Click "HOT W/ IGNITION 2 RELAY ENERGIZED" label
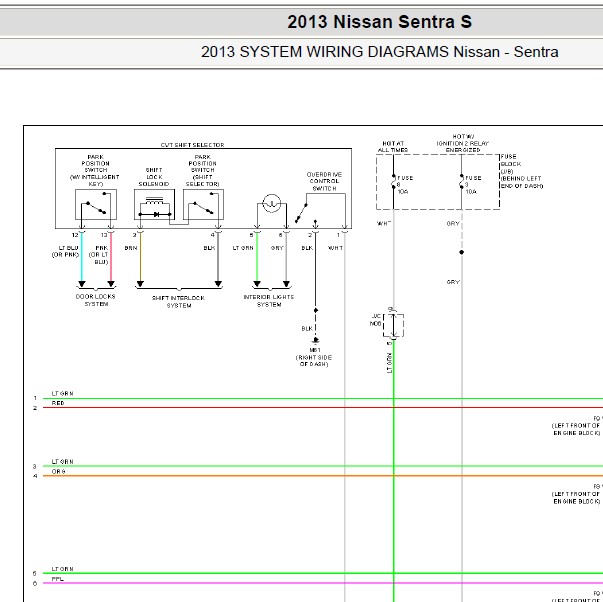Screen dimensions: 603x602 [x=463, y=143]
